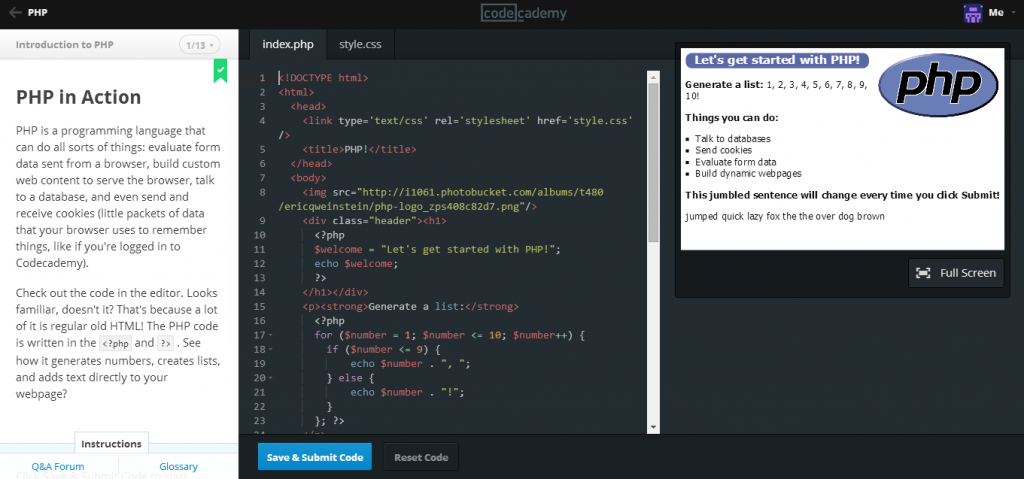Image resolution: width=1024 pixels, height=479 pixels.
Task: Click the jumbled sentence output text
Action: tap(785, 216)
